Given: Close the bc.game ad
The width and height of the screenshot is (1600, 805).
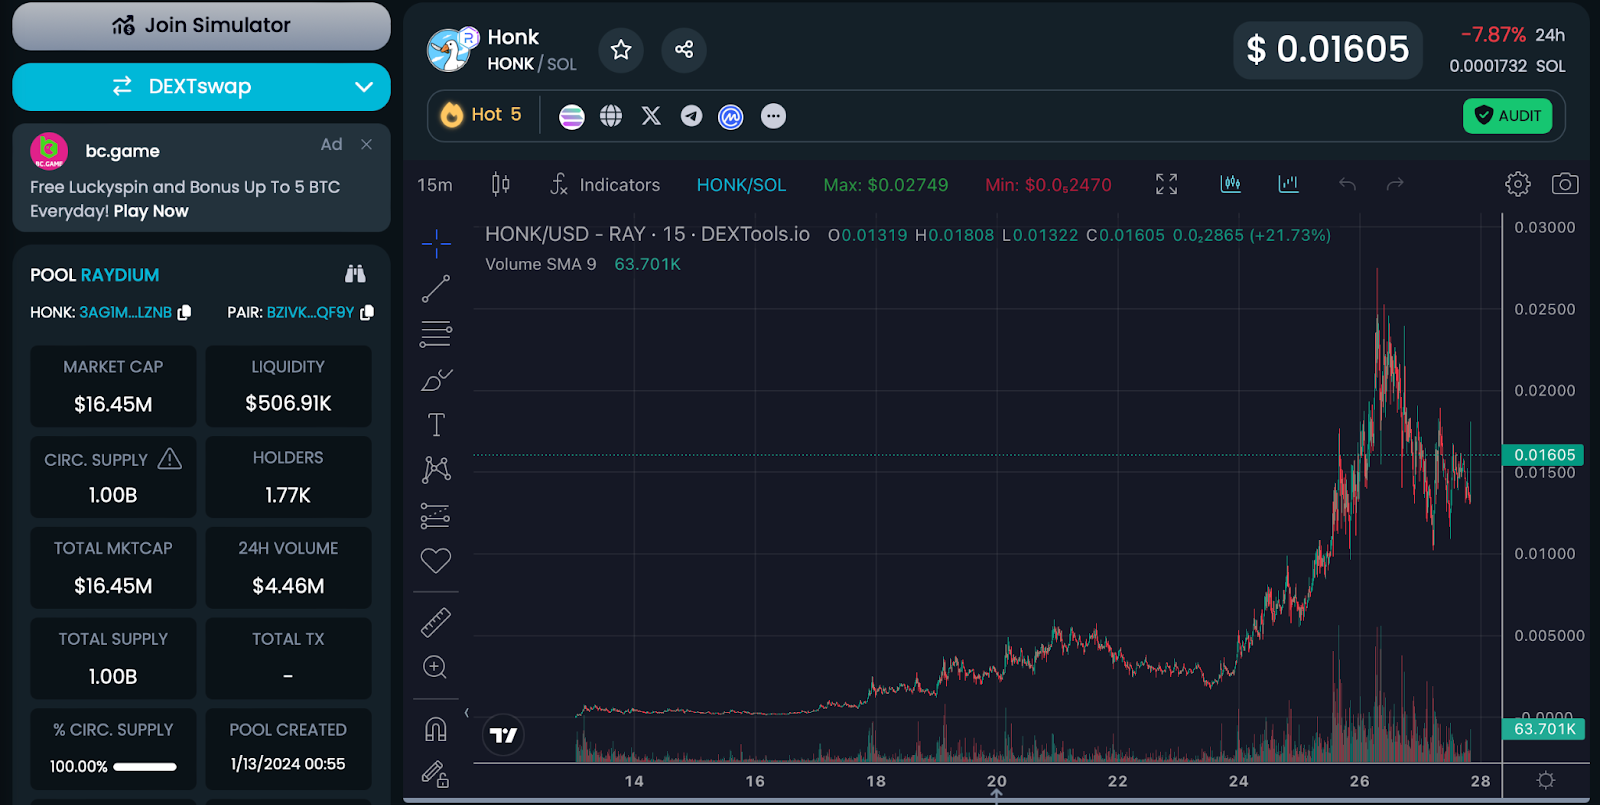Looking at the screenshot, I should pyautogui.click(x=367, y=144).
